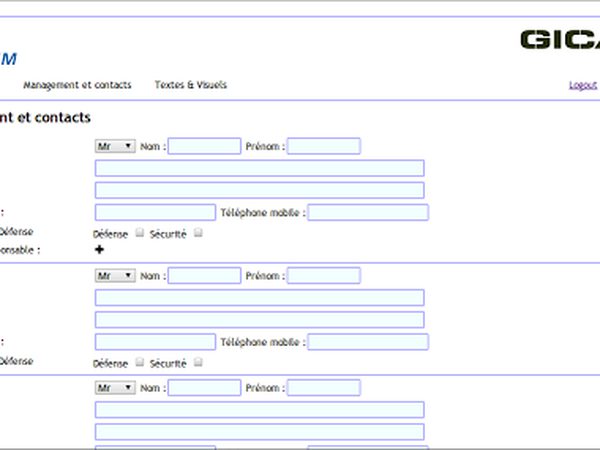The width and height of the screenshot is (600, 450).
Task: Click the GICA logo at top right
Action: (x=560, y=39)
